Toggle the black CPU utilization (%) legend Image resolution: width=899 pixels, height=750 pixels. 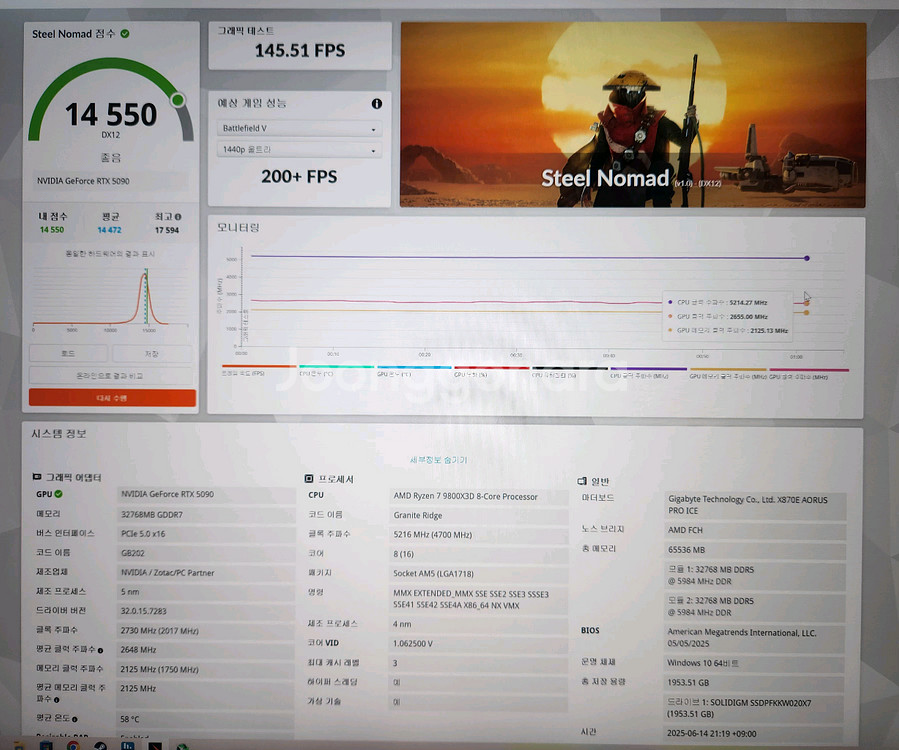click(x=569, y=372)
